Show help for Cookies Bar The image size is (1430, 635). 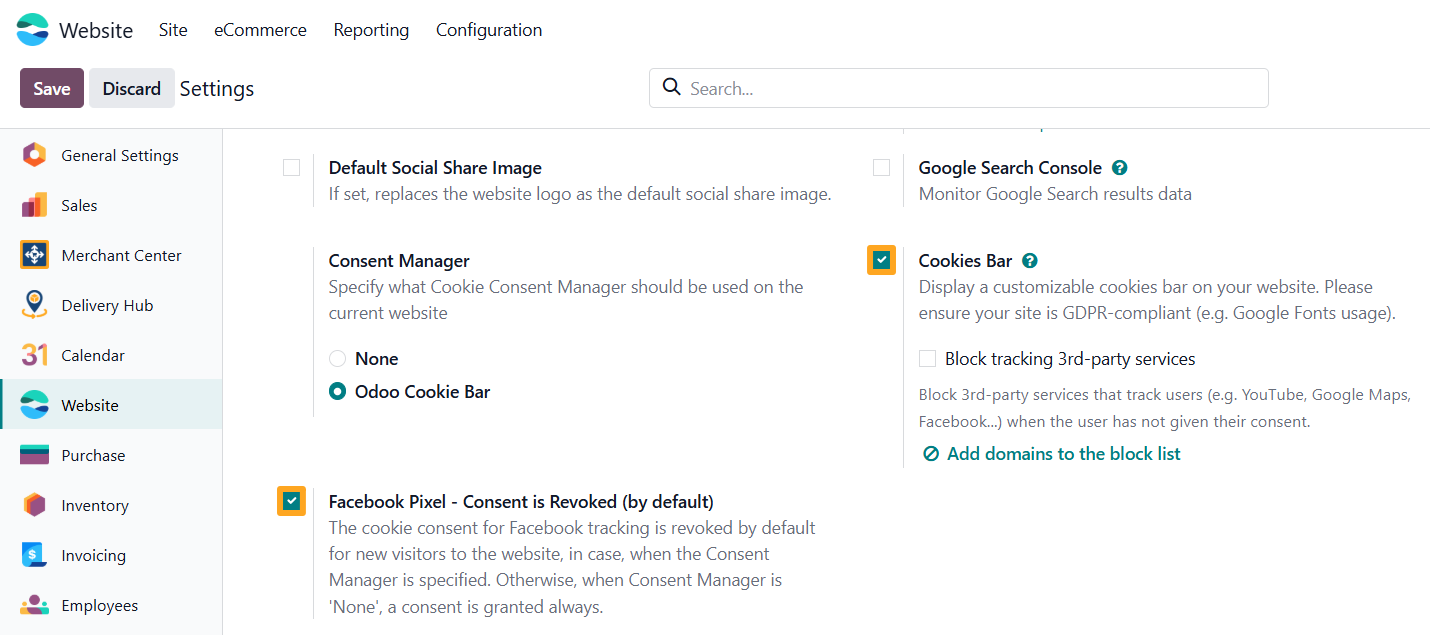click(x=1030, y=261)
